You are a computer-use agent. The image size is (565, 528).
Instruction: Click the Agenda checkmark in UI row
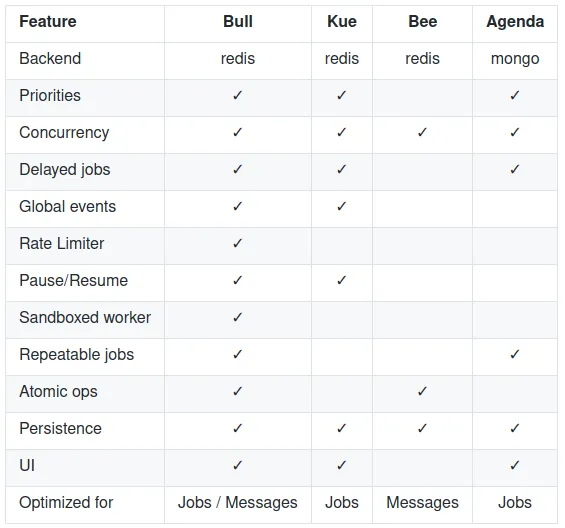[515, 465]
